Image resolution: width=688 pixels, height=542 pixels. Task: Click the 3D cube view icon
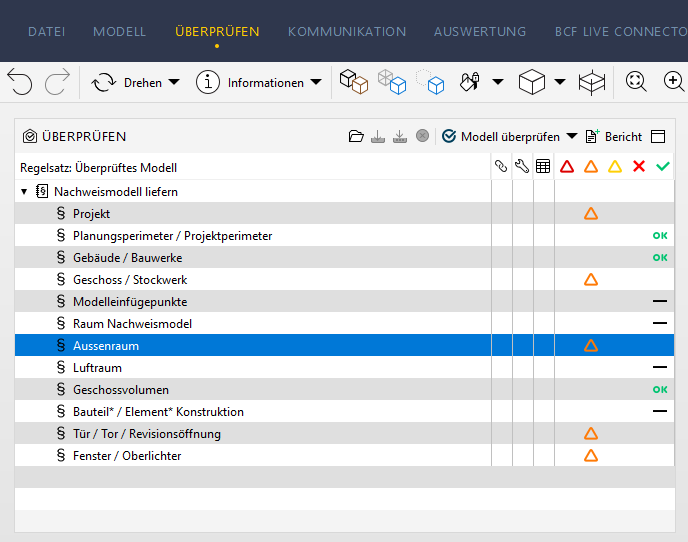click(532, 82)
